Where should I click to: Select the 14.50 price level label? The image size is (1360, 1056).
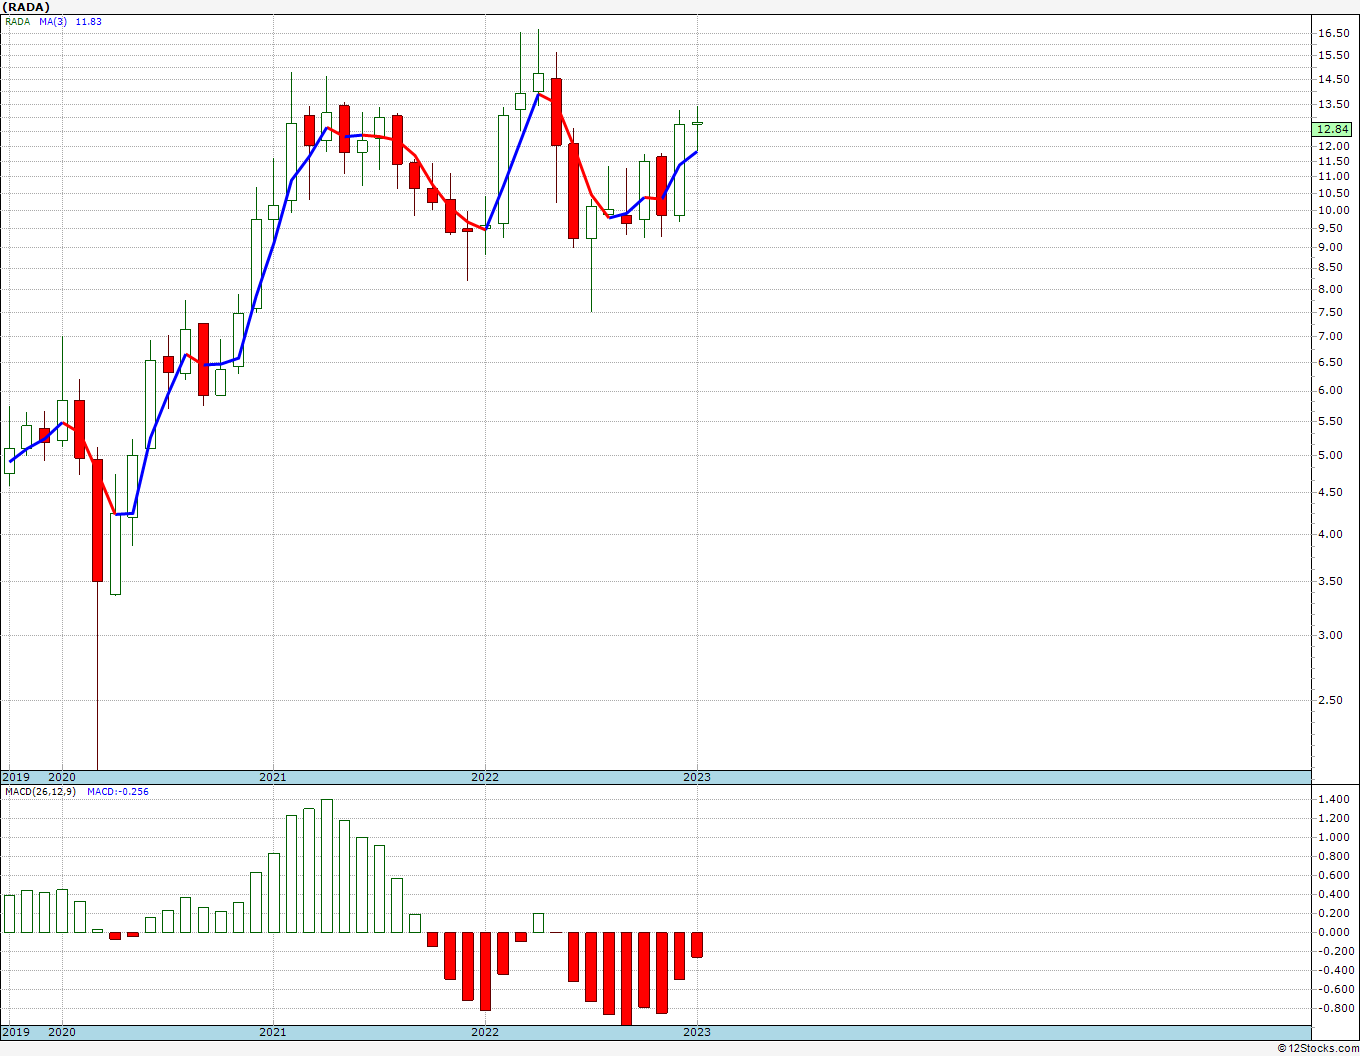point(1333,79)
